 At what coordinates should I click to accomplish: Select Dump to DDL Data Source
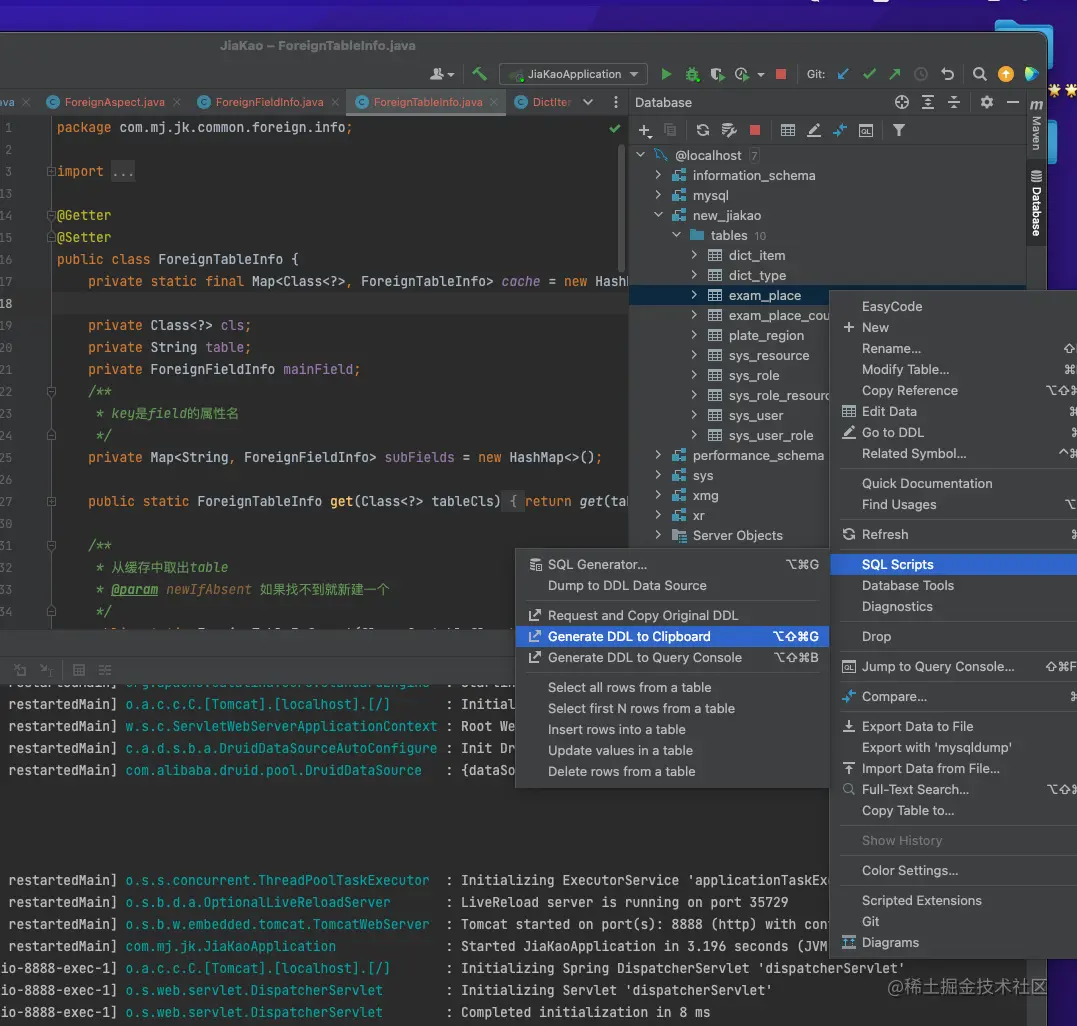[x=672, y=586]
